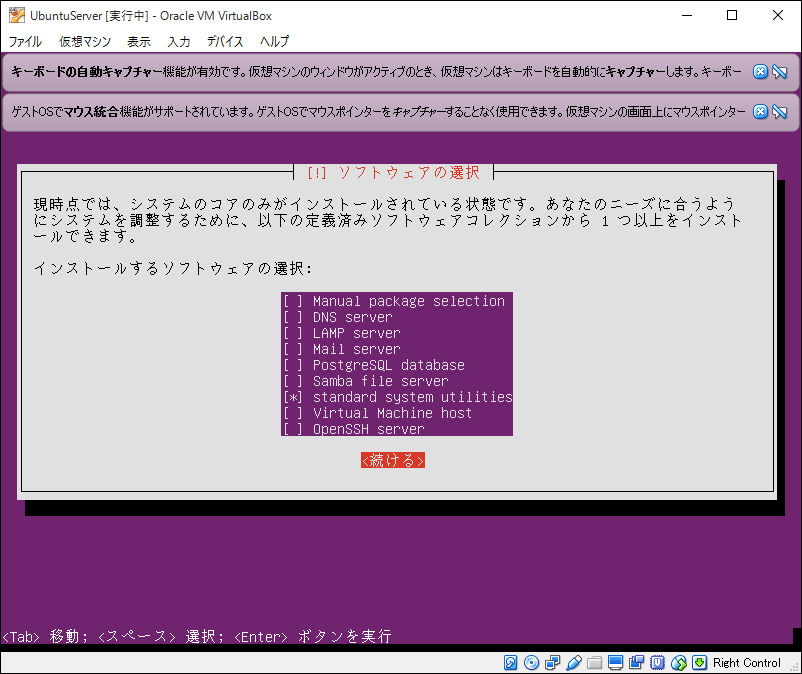
Task: Open the network adapter status icon
Action: pos(553,663)
